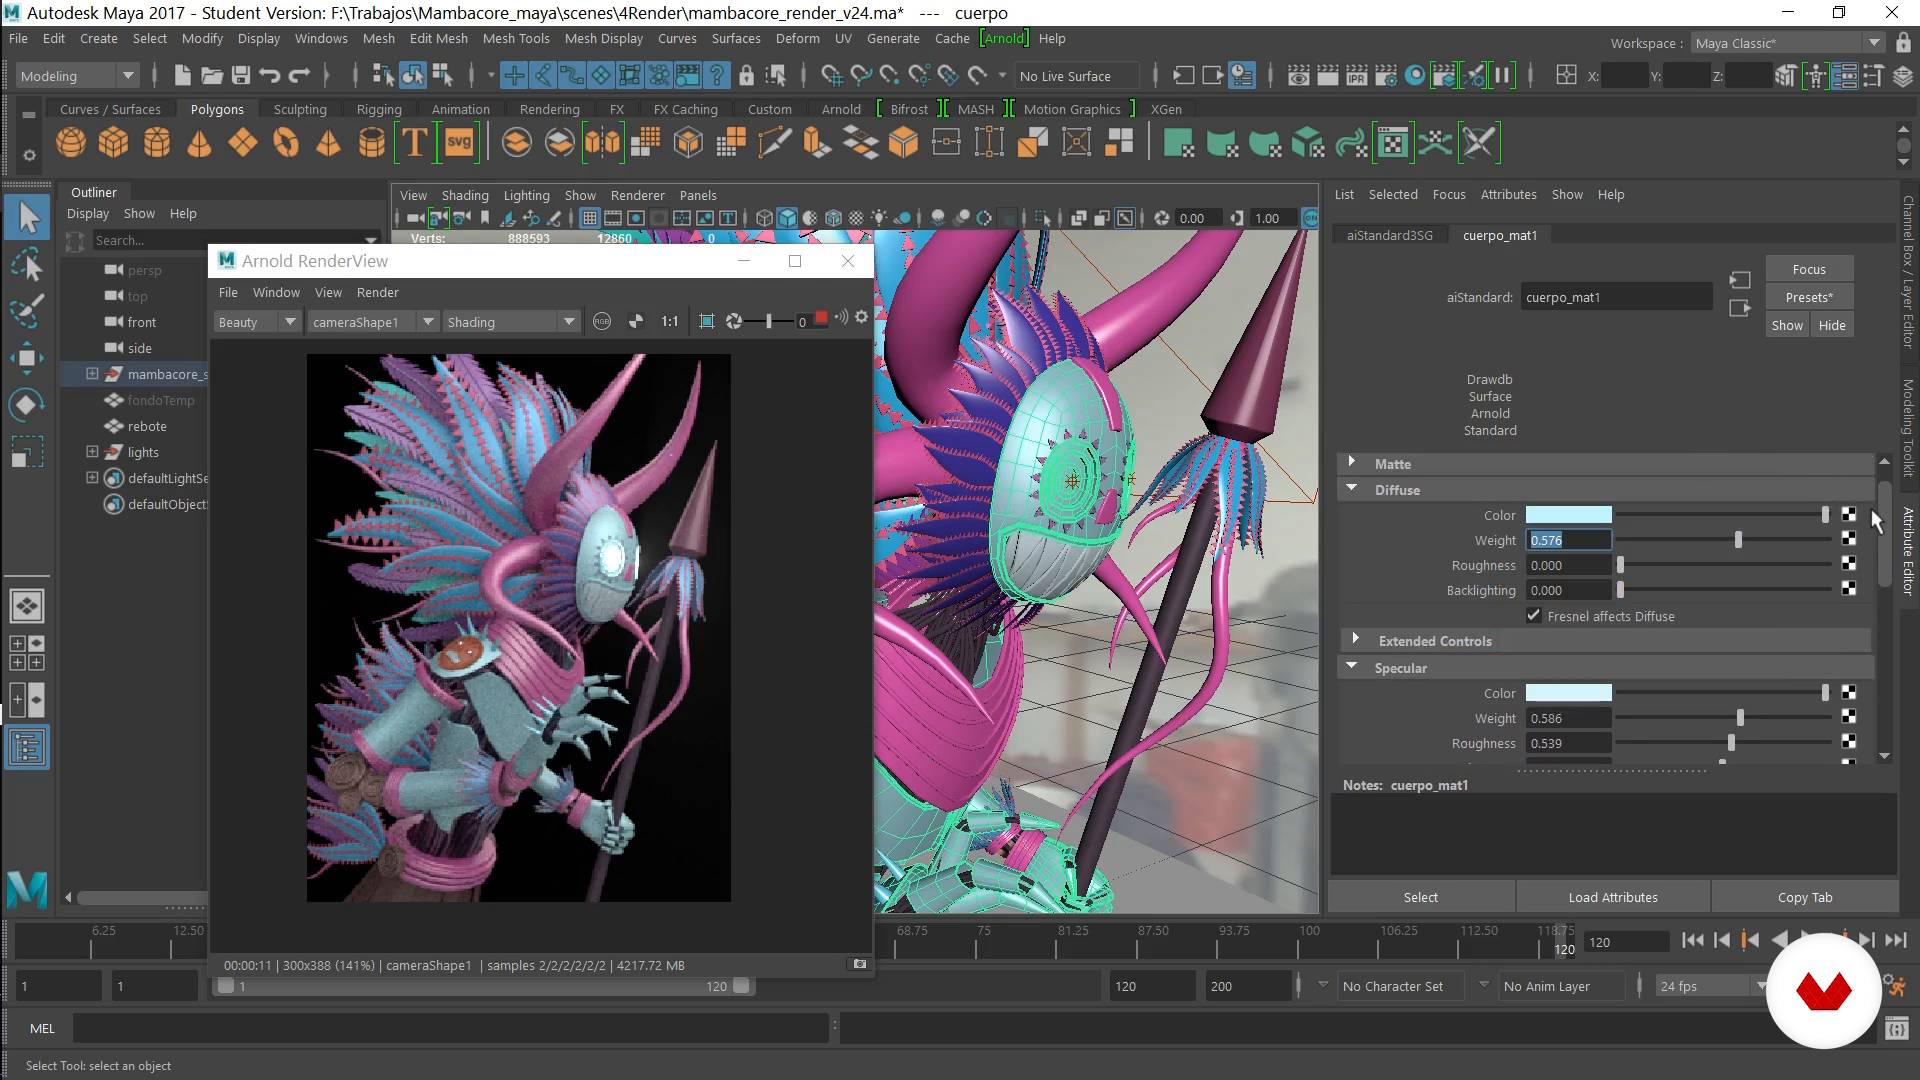
Task: Click the Diffuse Weight slider
Action: (x=1725, y=540)
